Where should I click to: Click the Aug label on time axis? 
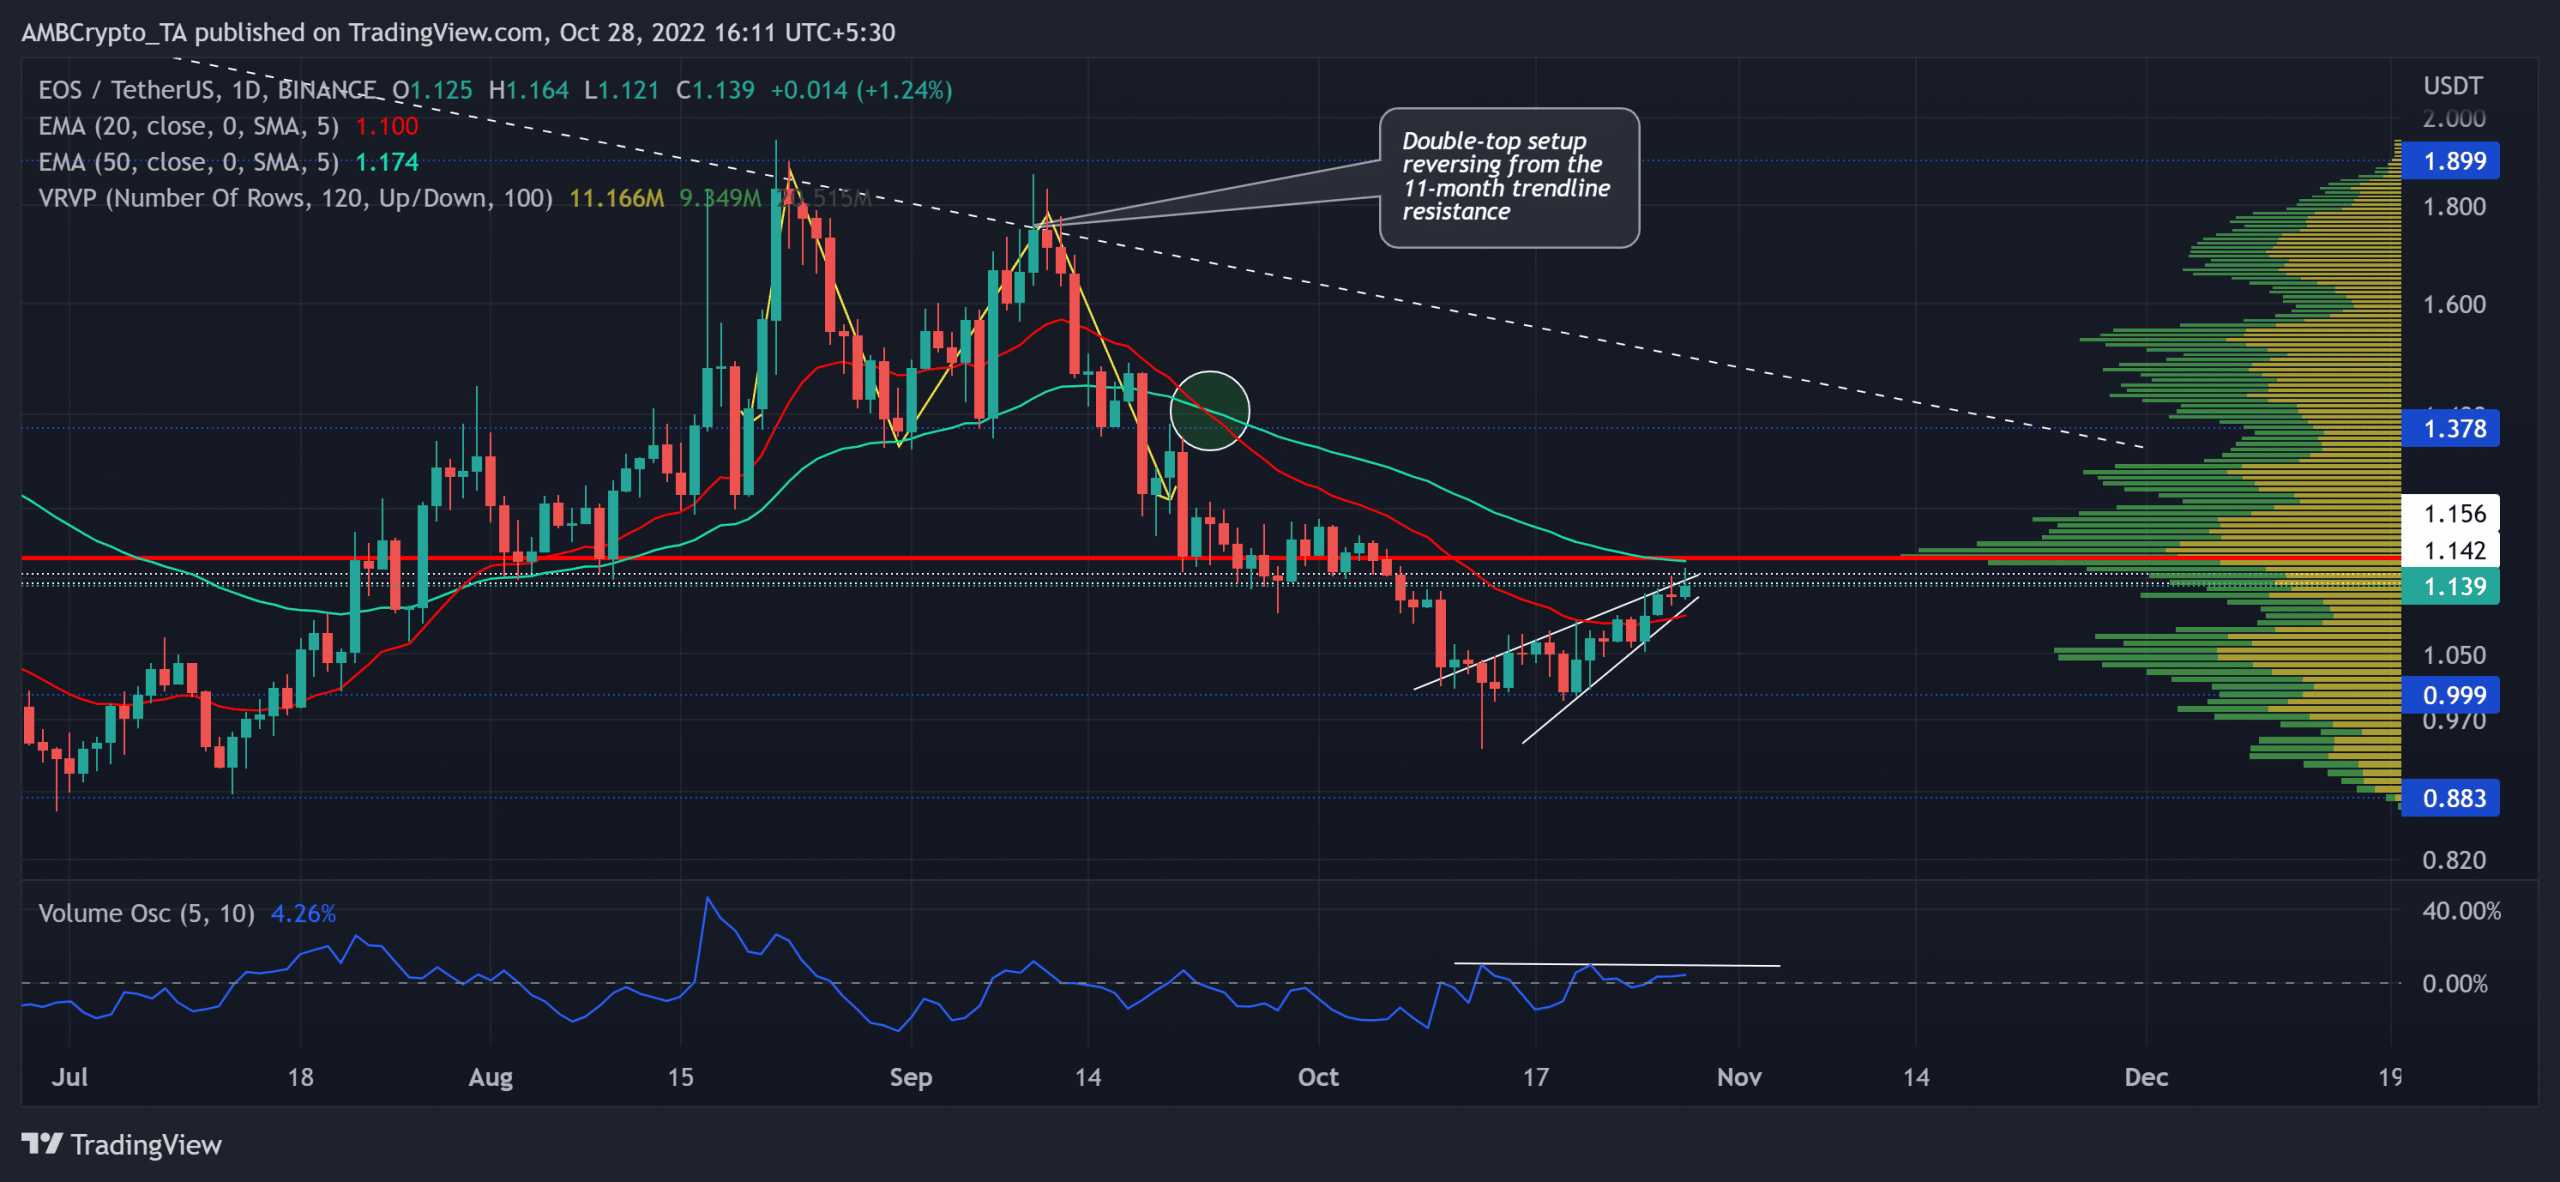(x=490, y=1077)
